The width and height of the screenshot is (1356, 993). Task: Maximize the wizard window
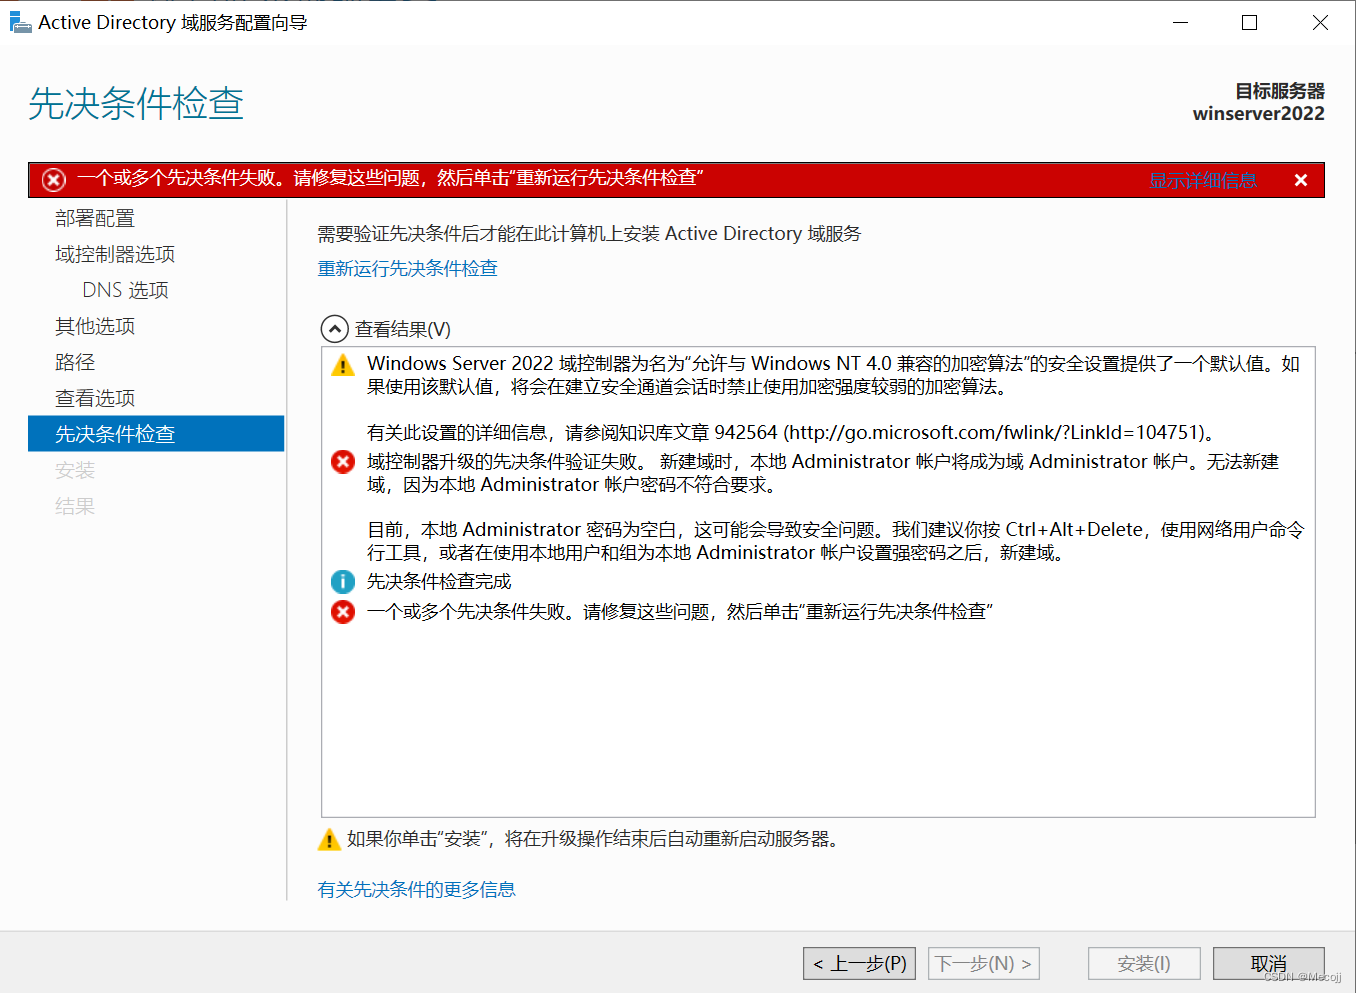1249,22
